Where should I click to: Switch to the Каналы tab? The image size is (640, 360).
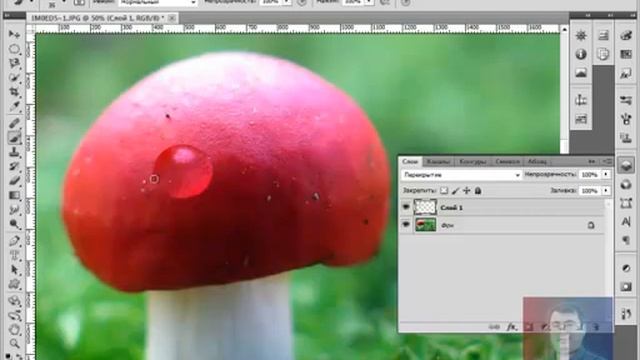(x=439, y=162)
